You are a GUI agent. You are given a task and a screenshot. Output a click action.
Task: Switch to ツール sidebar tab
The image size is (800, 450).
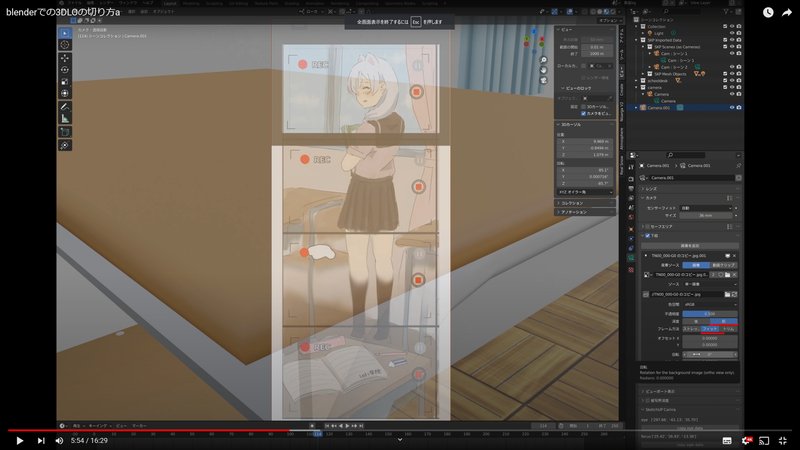(x=622, y=54)
